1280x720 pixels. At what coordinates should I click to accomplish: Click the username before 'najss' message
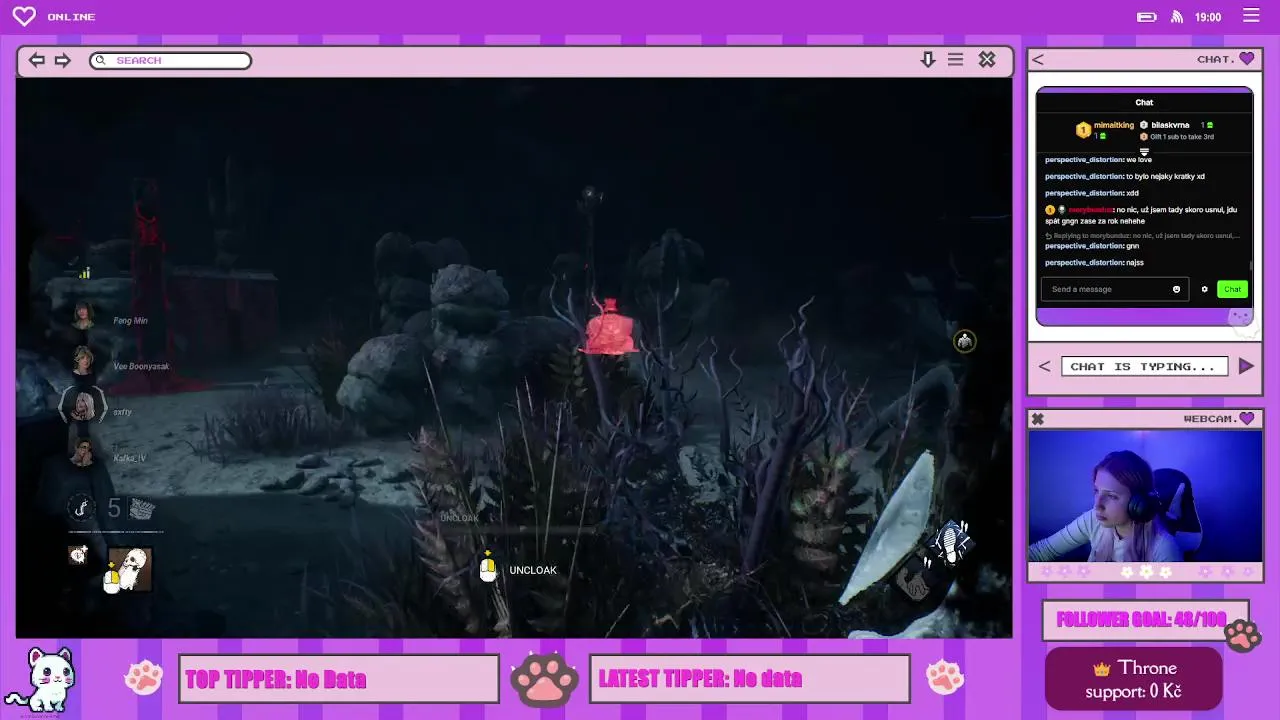click(x=1084, y=262)
